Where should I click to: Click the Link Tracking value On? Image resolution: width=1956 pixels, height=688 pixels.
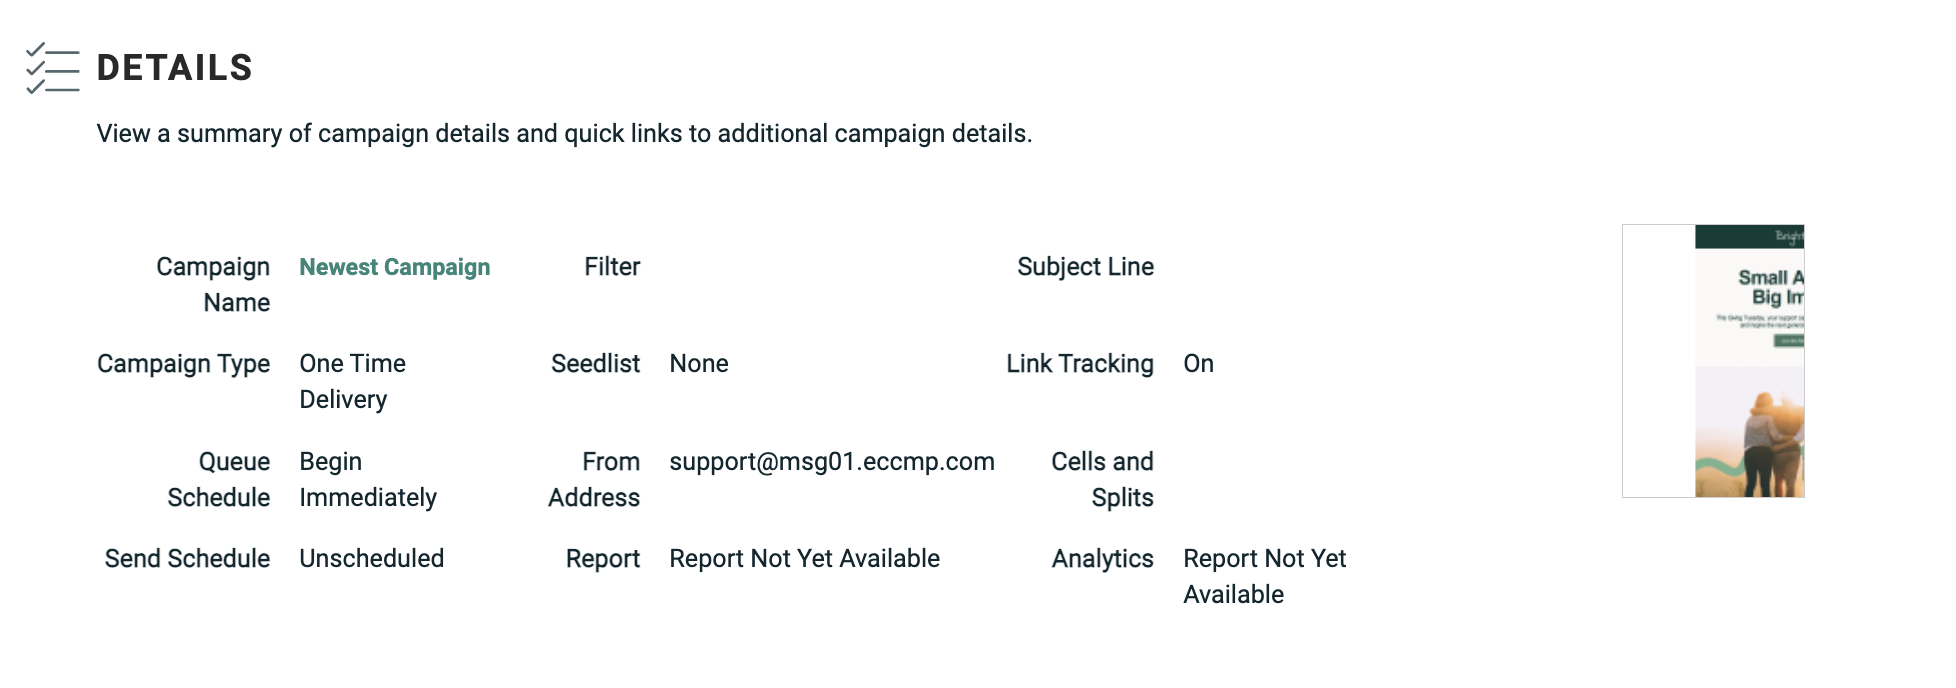coord(1198,364)
